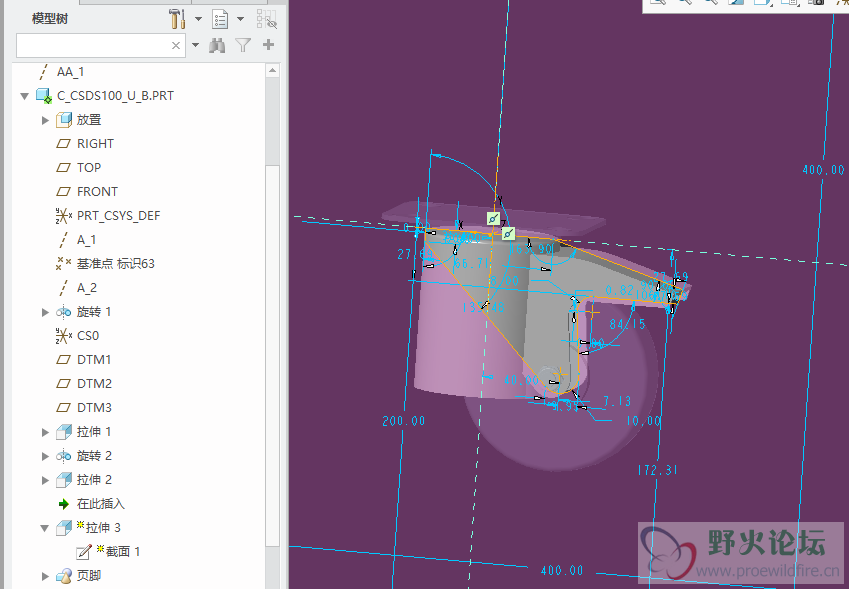849x589 pixels.
Task: Select the 66.71 dimension value
Action: tap(473, 263)
